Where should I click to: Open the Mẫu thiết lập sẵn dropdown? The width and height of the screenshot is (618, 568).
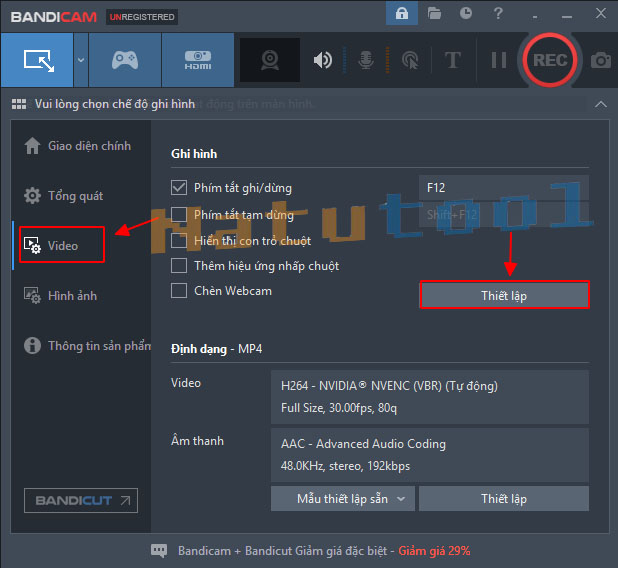[342, 498]
